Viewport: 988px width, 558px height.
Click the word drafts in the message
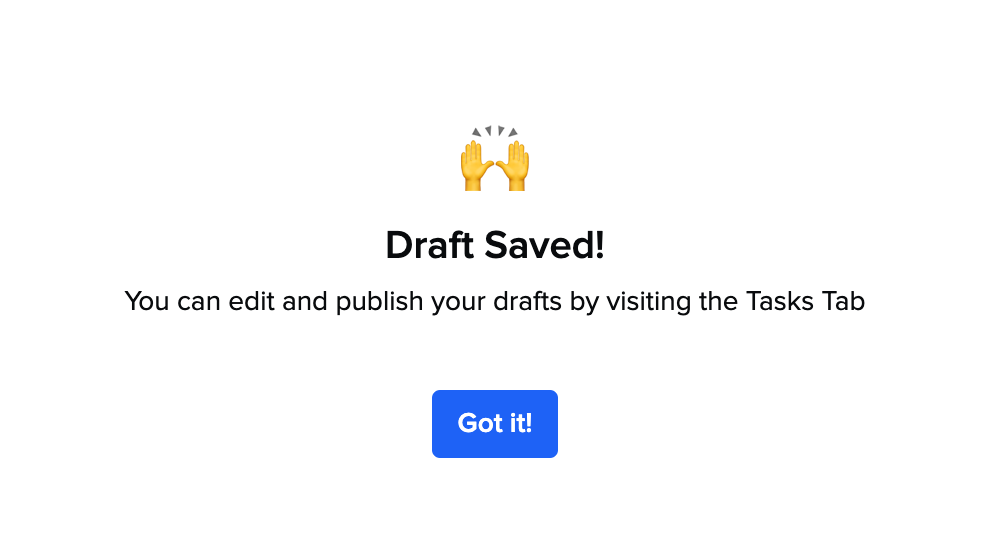527,301
